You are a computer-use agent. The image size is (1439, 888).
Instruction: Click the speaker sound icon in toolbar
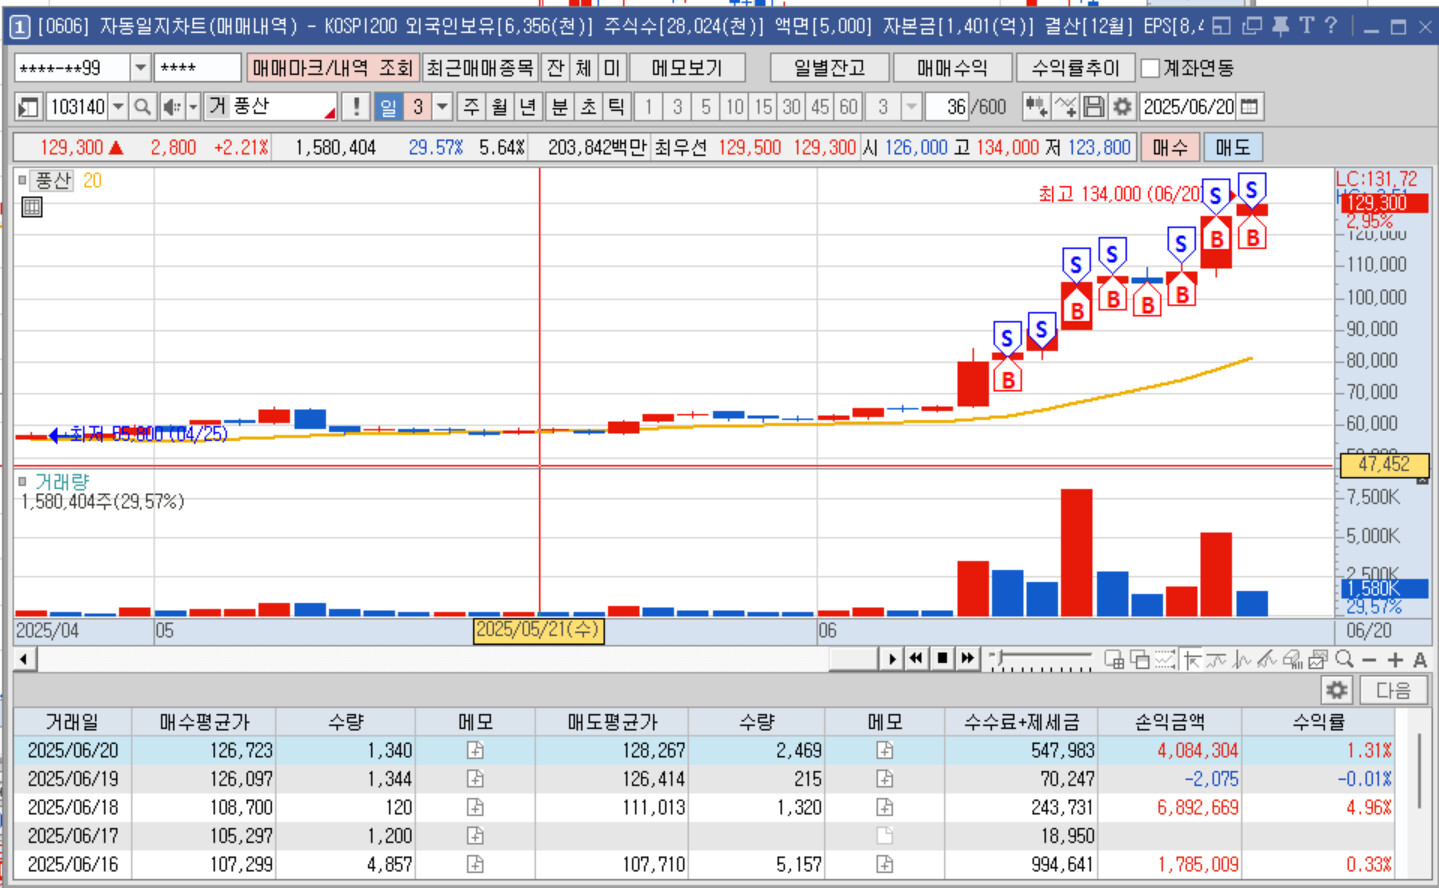(172, 106)
